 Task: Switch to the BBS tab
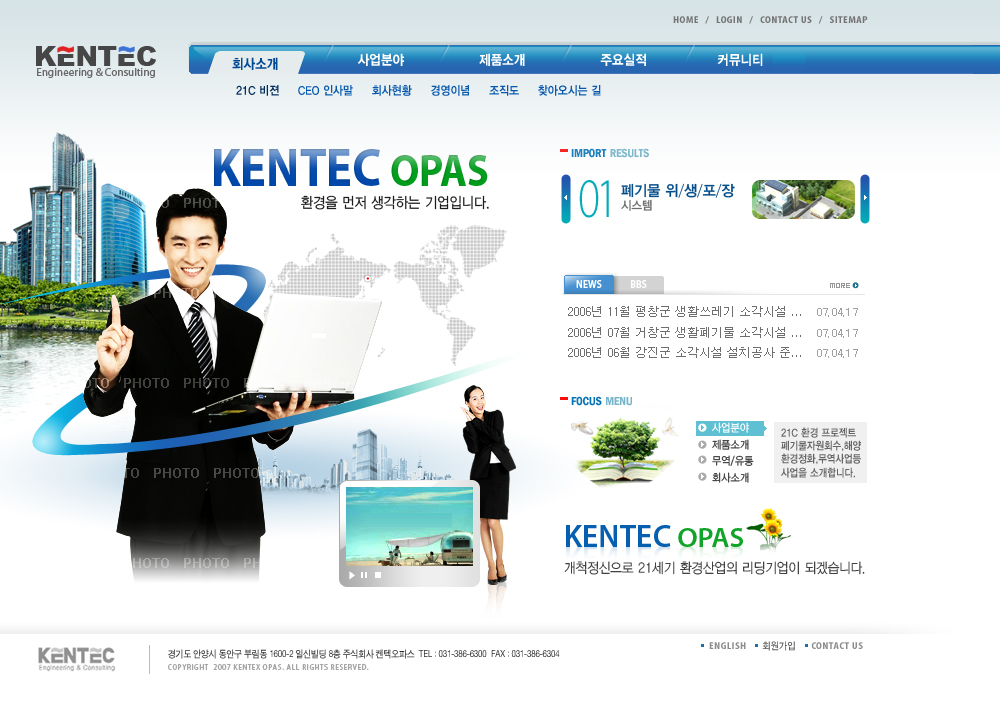638,284
